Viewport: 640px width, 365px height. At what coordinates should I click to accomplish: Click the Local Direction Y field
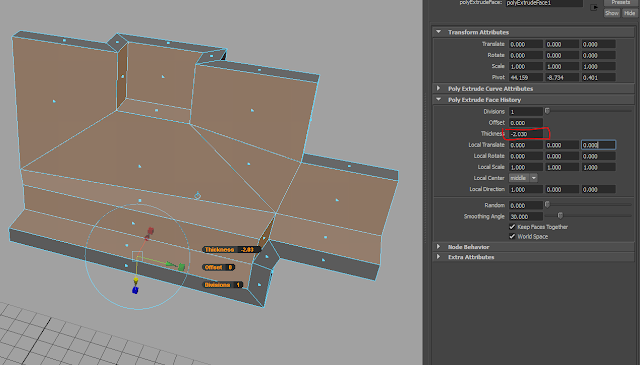[562, 189]
